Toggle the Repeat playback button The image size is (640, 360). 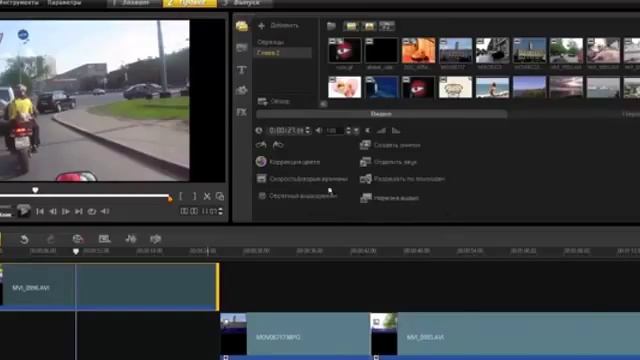(92, 211)
